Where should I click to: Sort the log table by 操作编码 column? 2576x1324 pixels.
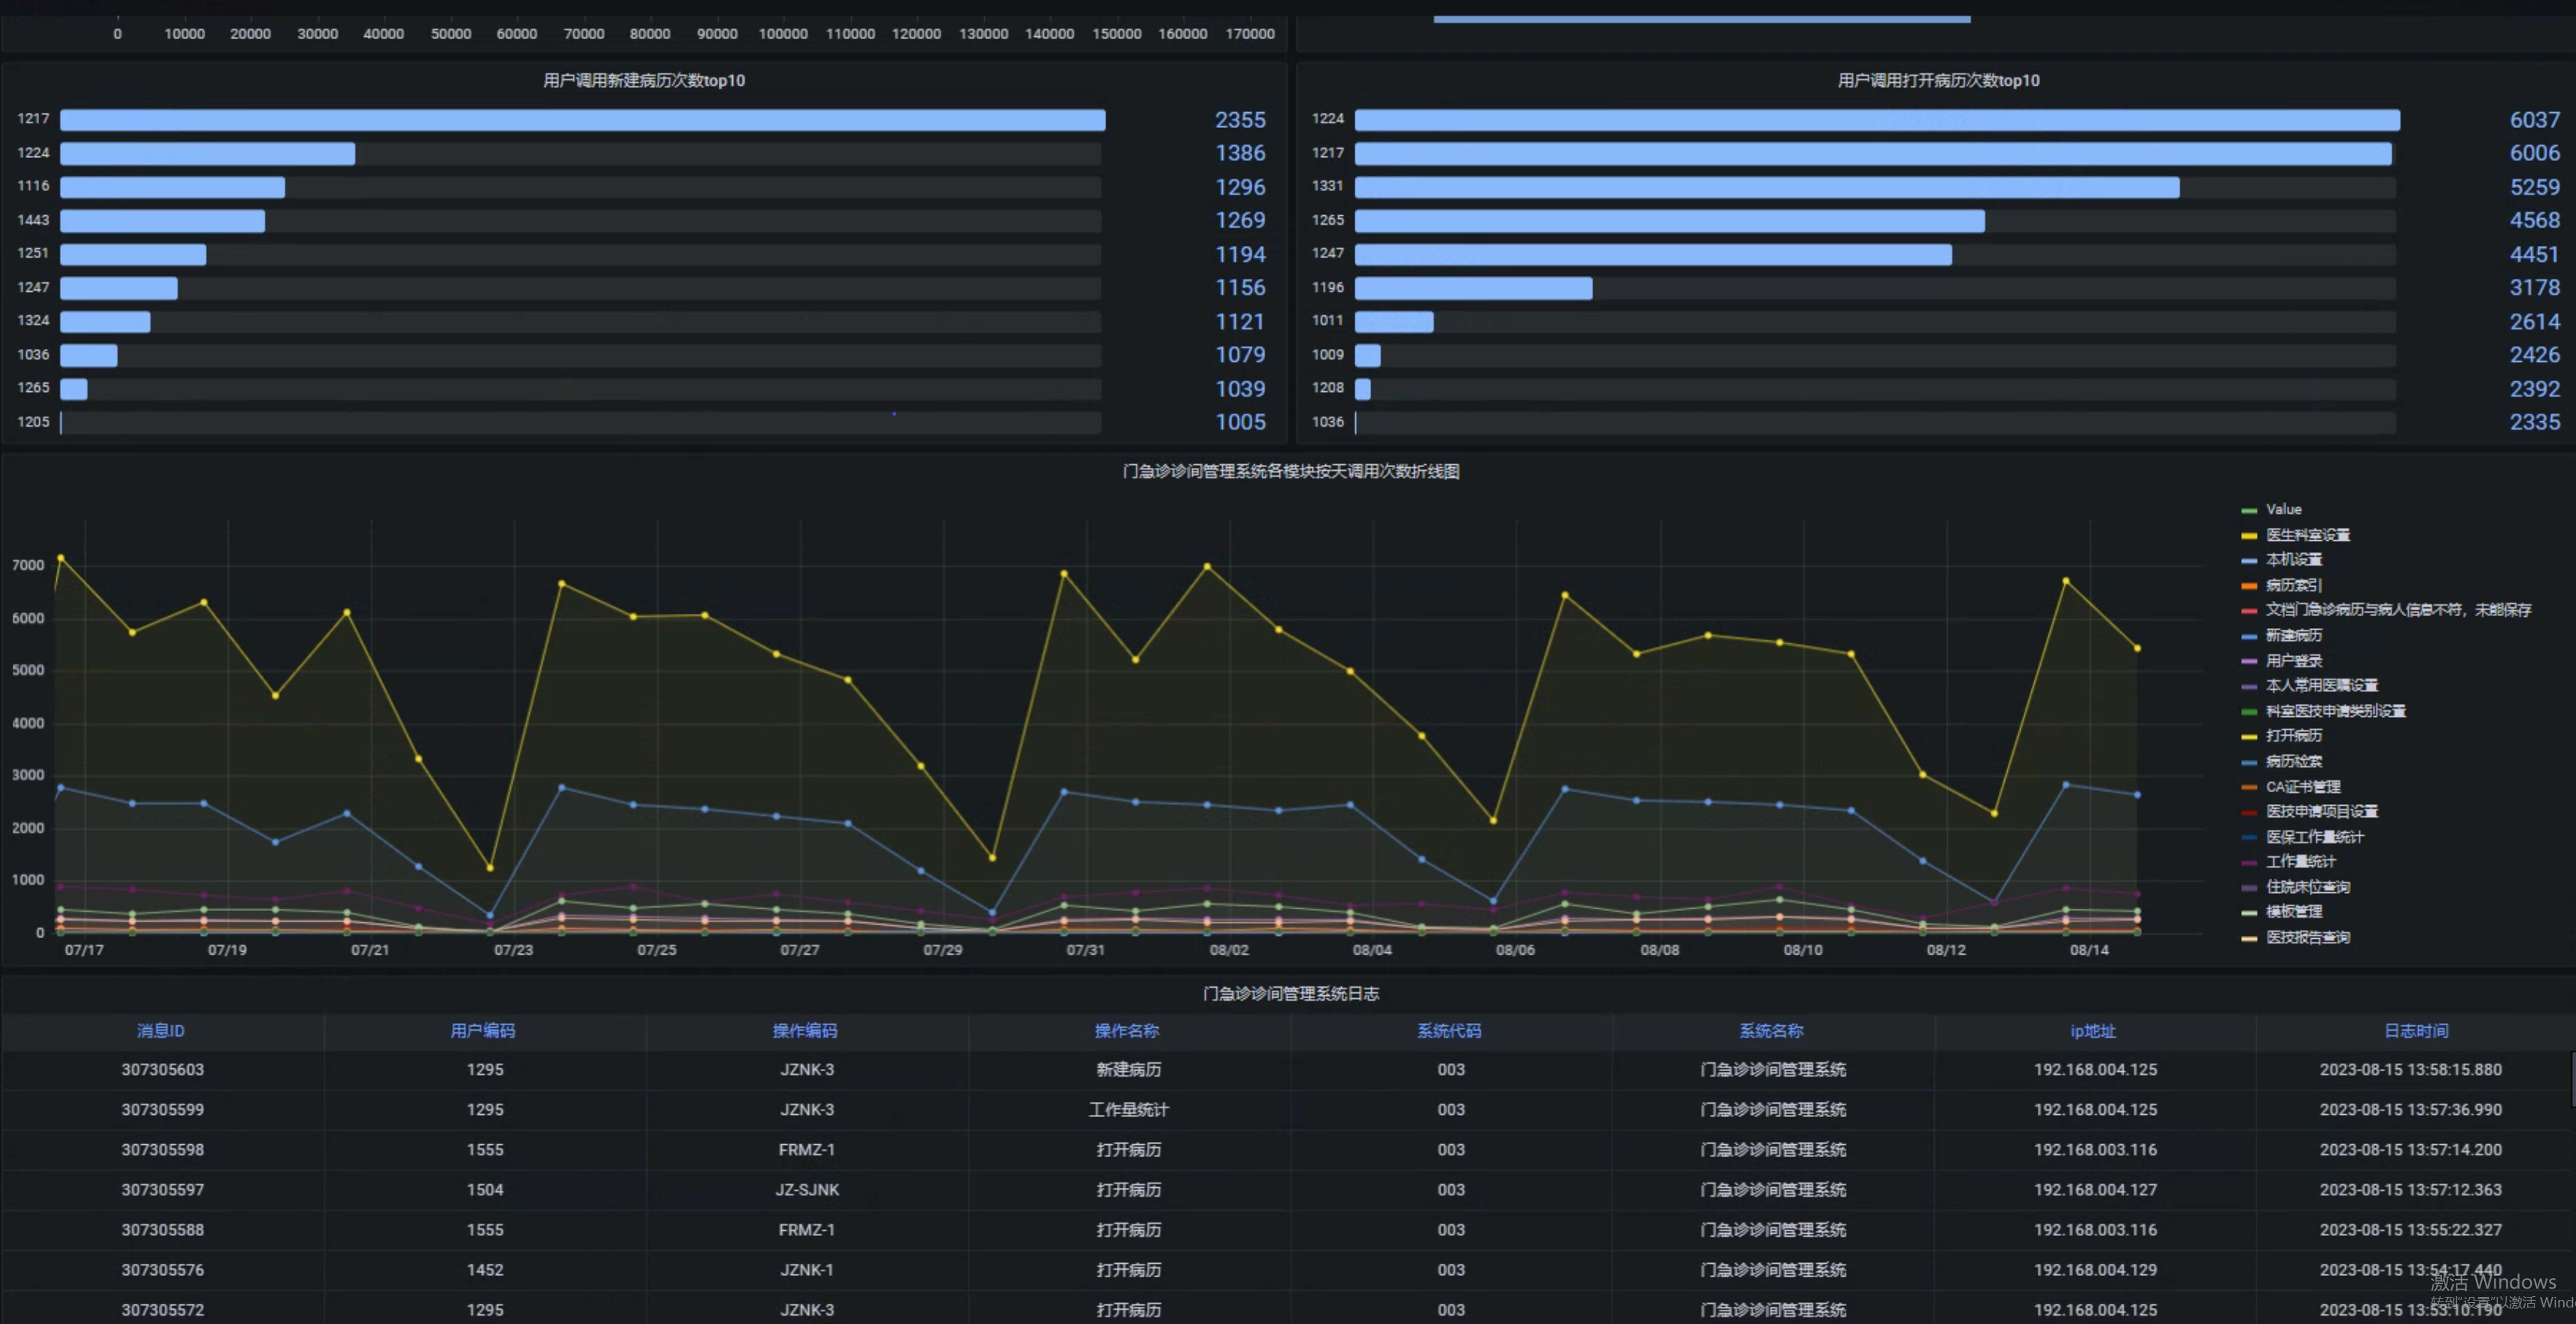tap(805, 1031)
